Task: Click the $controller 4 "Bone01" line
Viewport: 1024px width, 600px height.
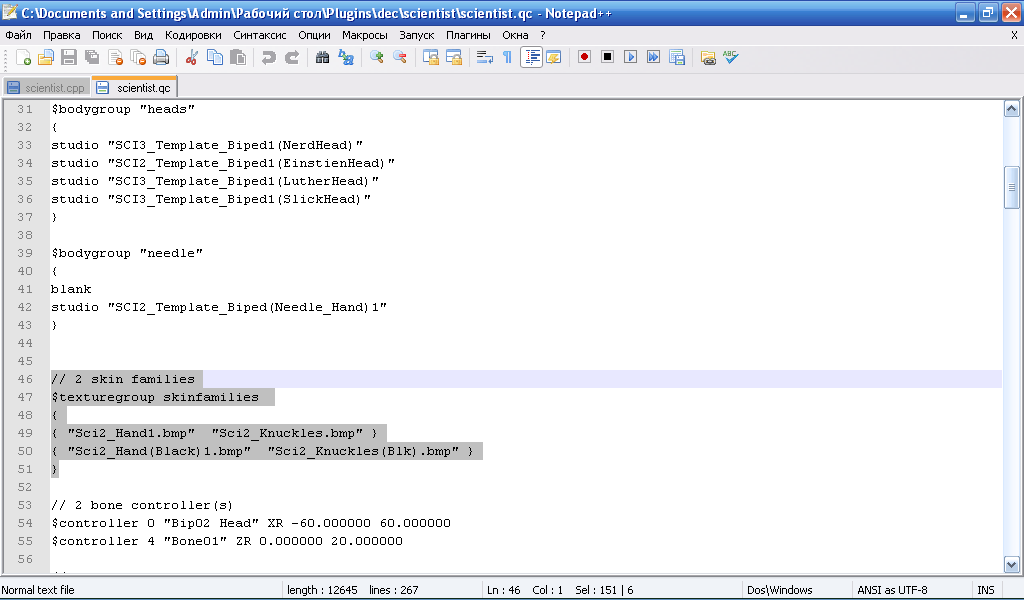Action: pyautogui.click(x=227, y=541)
